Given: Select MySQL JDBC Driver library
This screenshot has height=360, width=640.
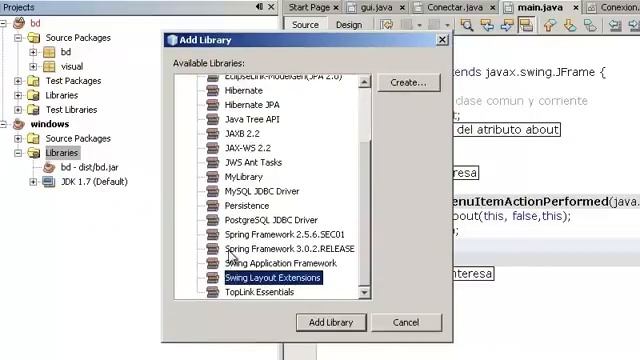Looking at the screenshot, I should click(262, 191).
